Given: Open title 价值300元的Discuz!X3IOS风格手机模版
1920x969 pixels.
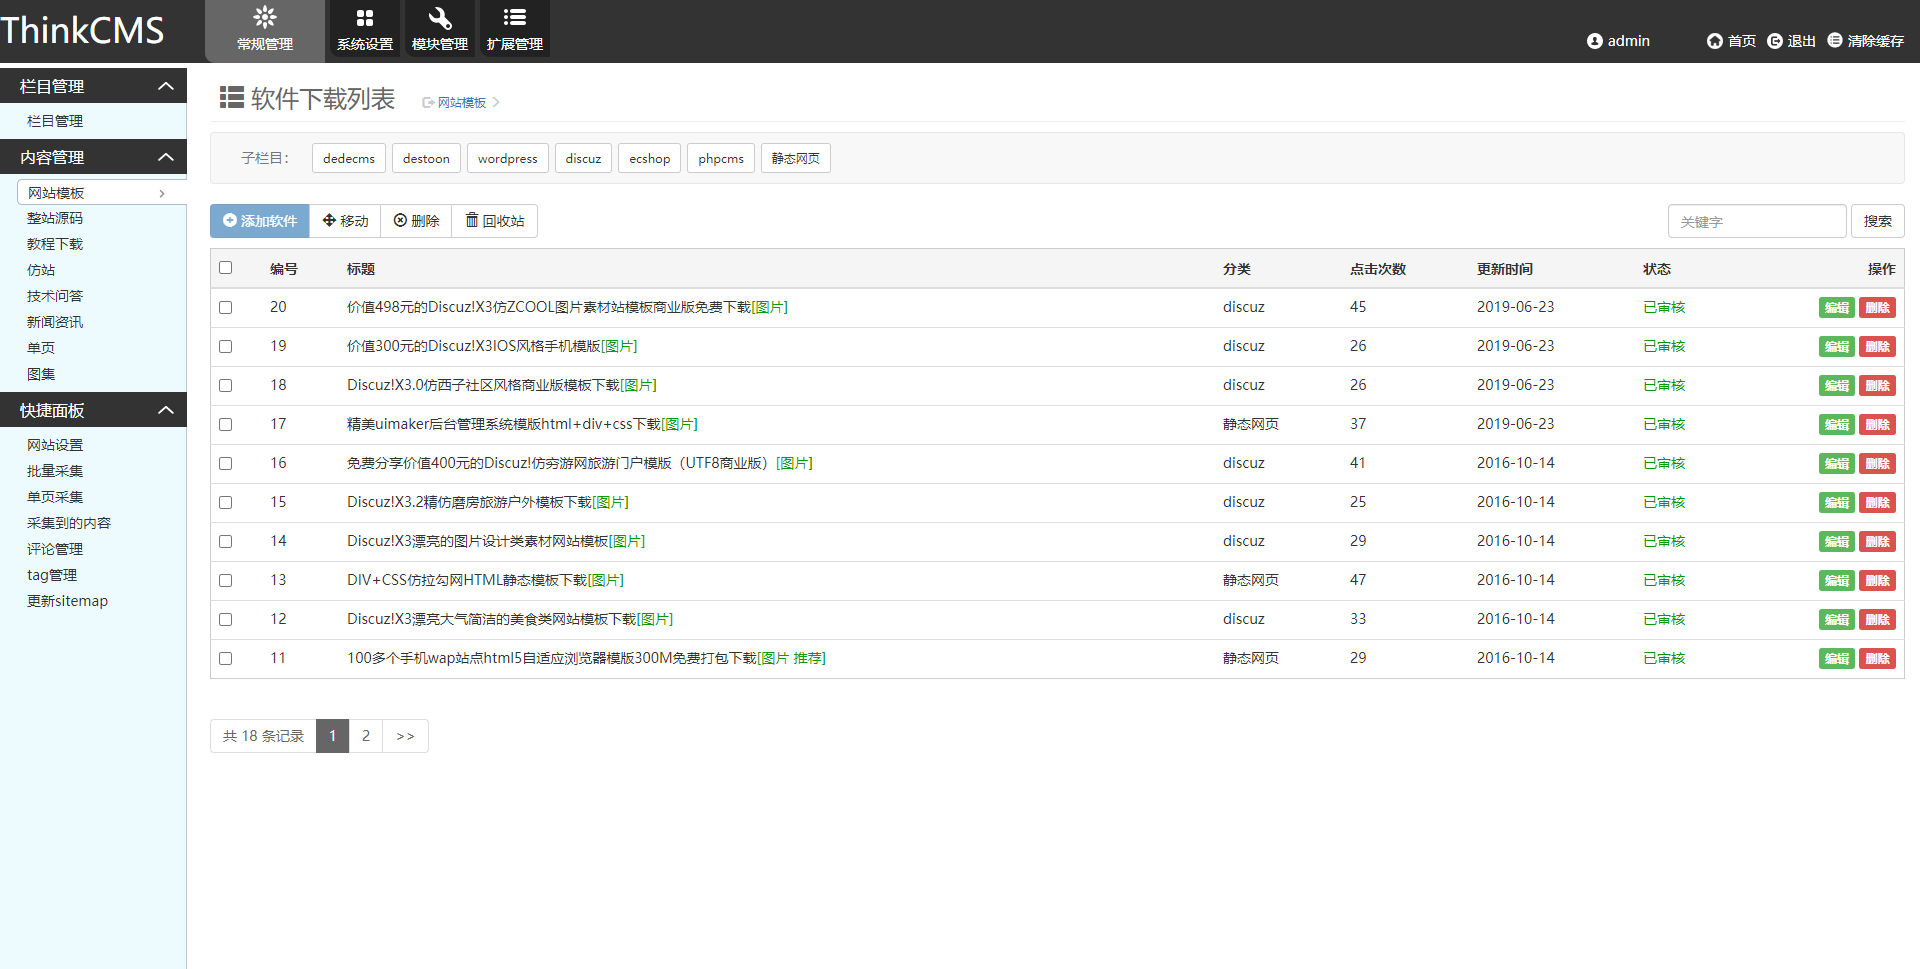Looking at the screenshot, I should click(474, 346).
